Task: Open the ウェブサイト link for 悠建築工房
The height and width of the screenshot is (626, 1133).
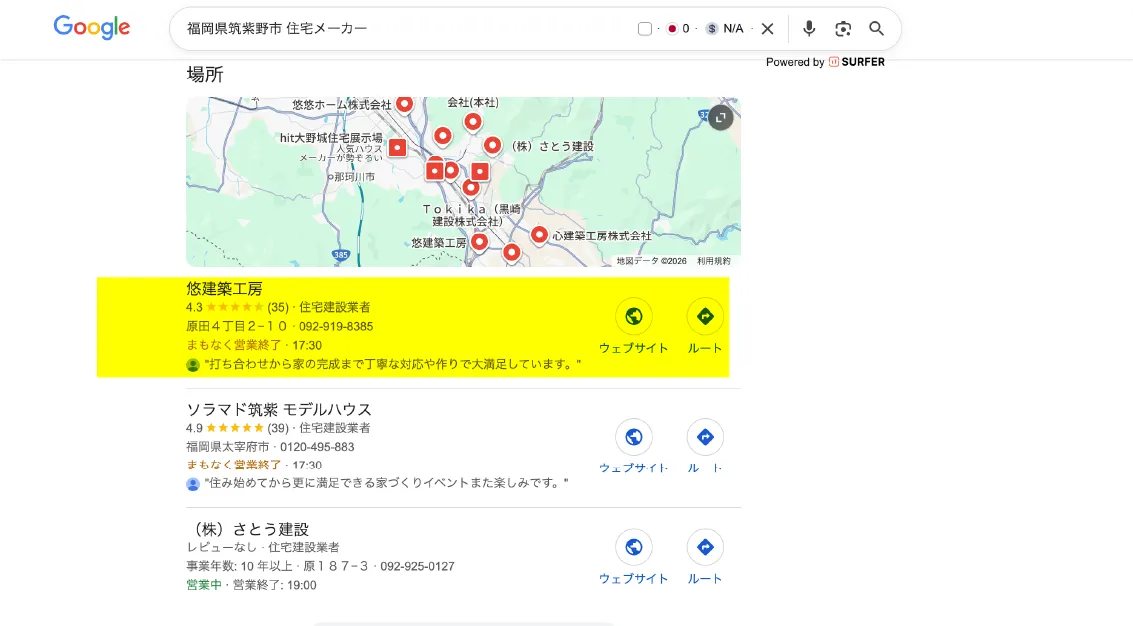Action: [634, 348]
